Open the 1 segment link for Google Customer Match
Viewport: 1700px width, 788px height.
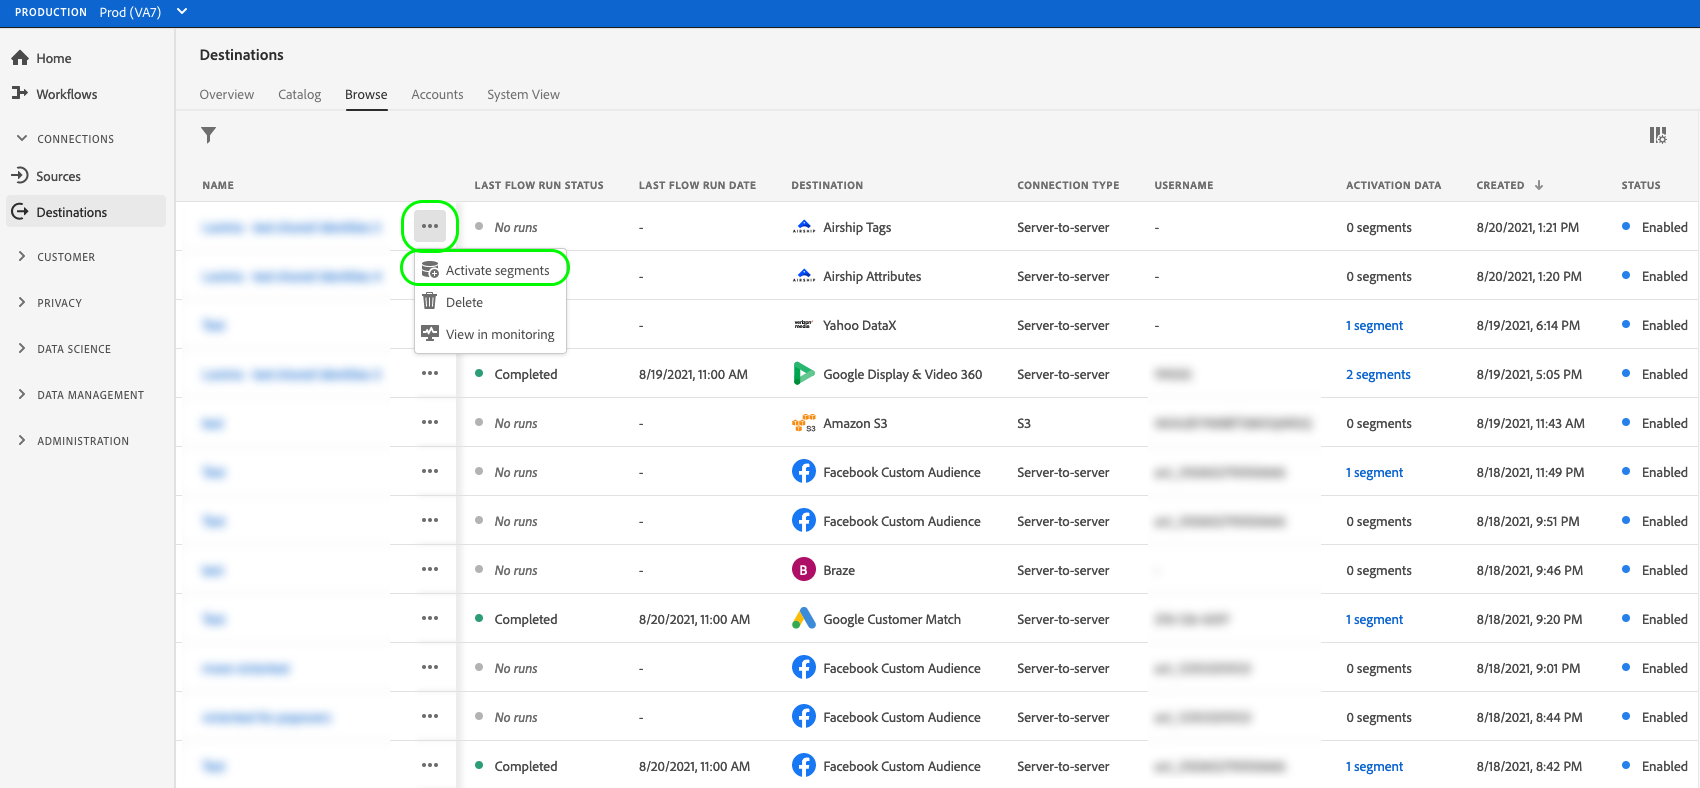click(1374, 619)
